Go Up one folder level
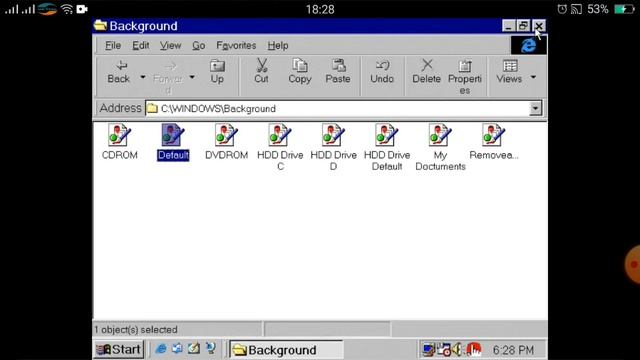 point(217,72)
